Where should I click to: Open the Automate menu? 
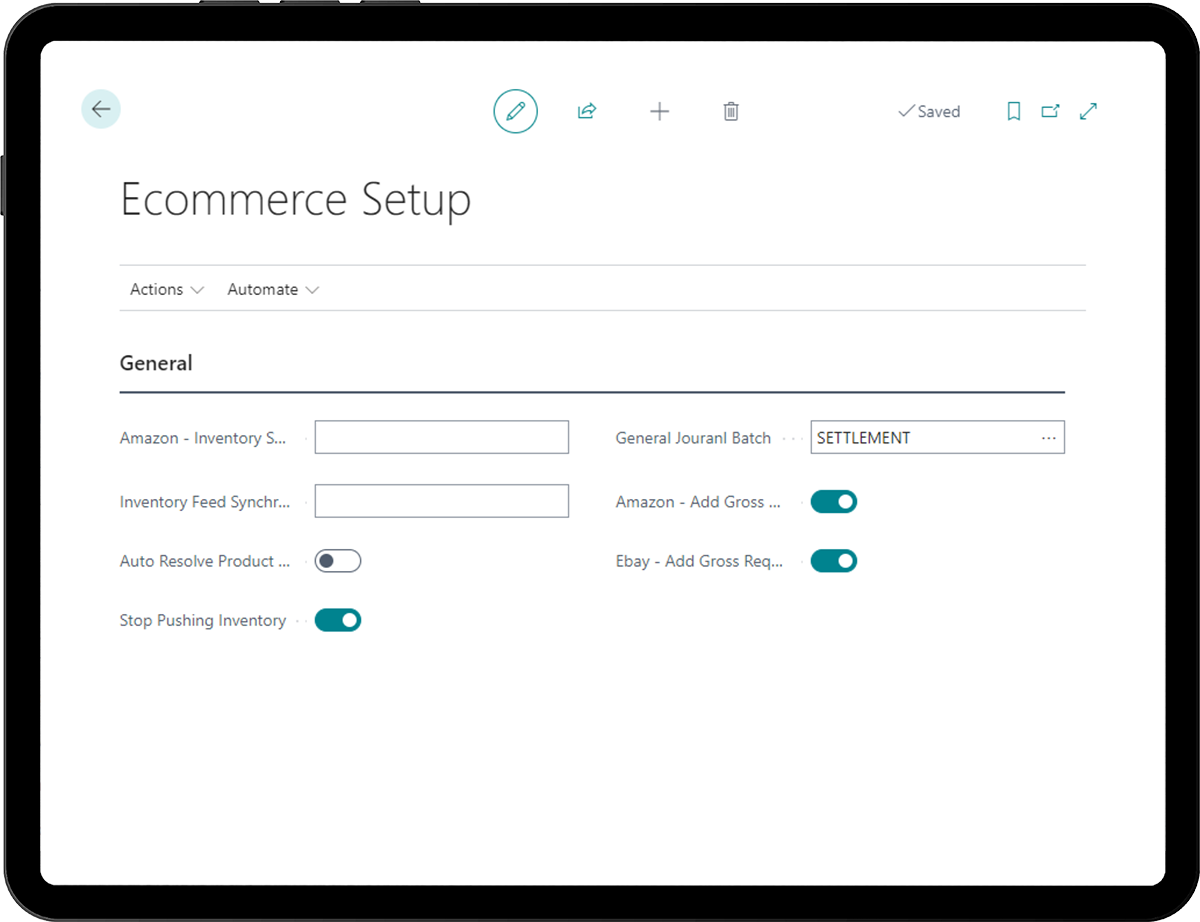click(x=263, y=289)
